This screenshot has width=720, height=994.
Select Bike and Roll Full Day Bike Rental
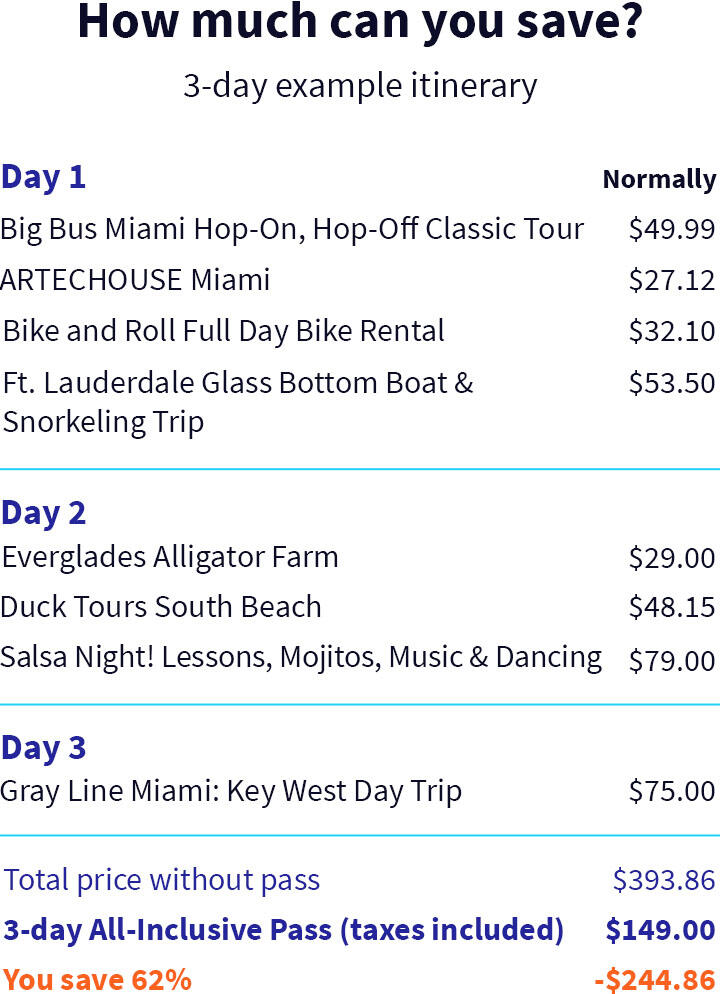[x=224, y=332]
